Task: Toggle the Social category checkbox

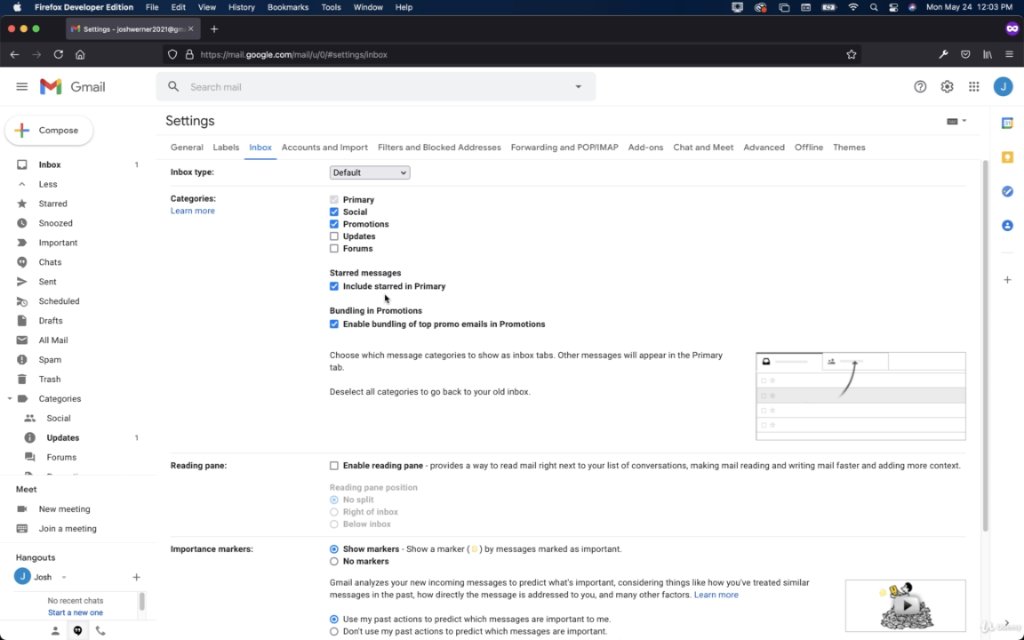Action: pyautogui.click(x=334, y=212)
